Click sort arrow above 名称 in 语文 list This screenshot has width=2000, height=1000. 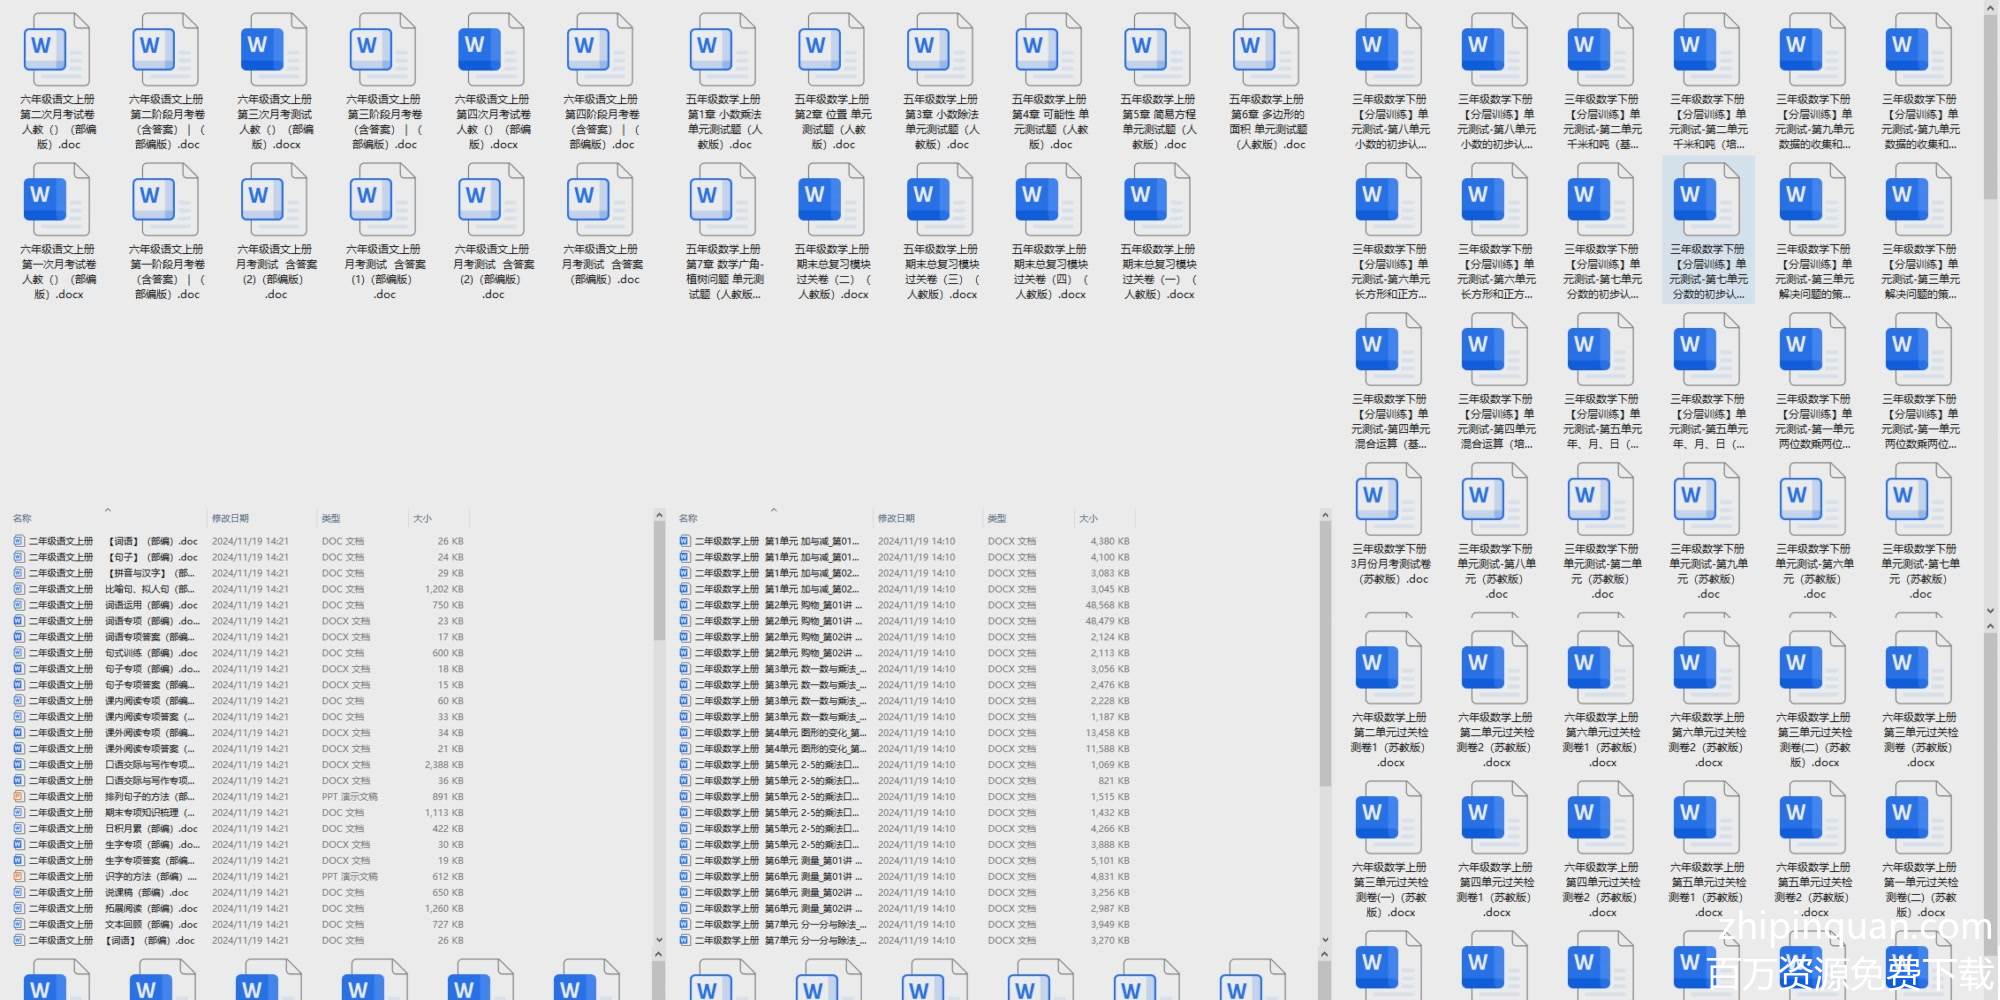107,510
